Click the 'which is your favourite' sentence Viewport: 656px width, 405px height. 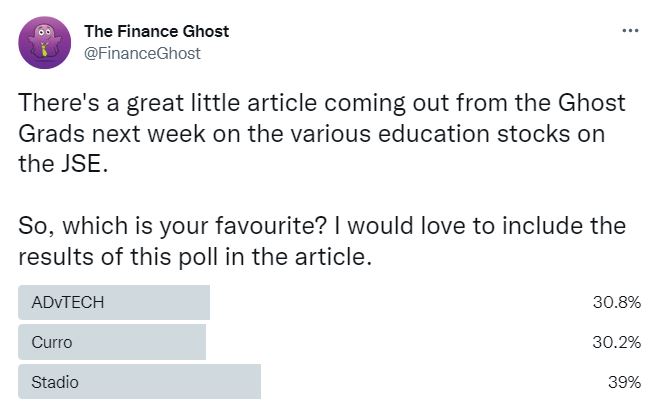tap(172, 226)
